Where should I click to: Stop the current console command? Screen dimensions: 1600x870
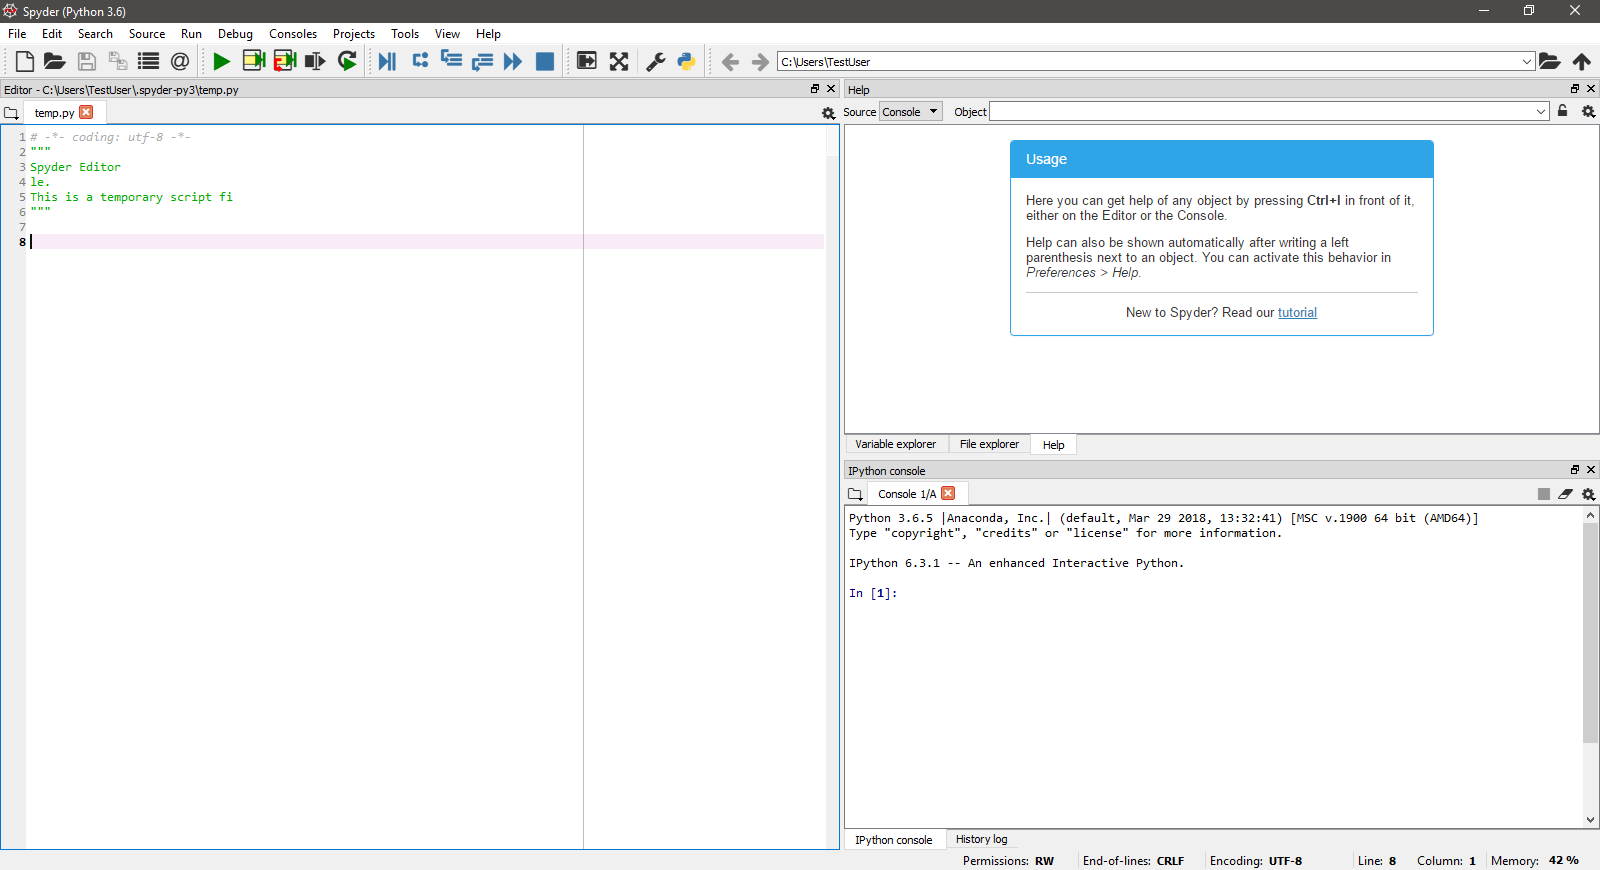(1544, 494)
